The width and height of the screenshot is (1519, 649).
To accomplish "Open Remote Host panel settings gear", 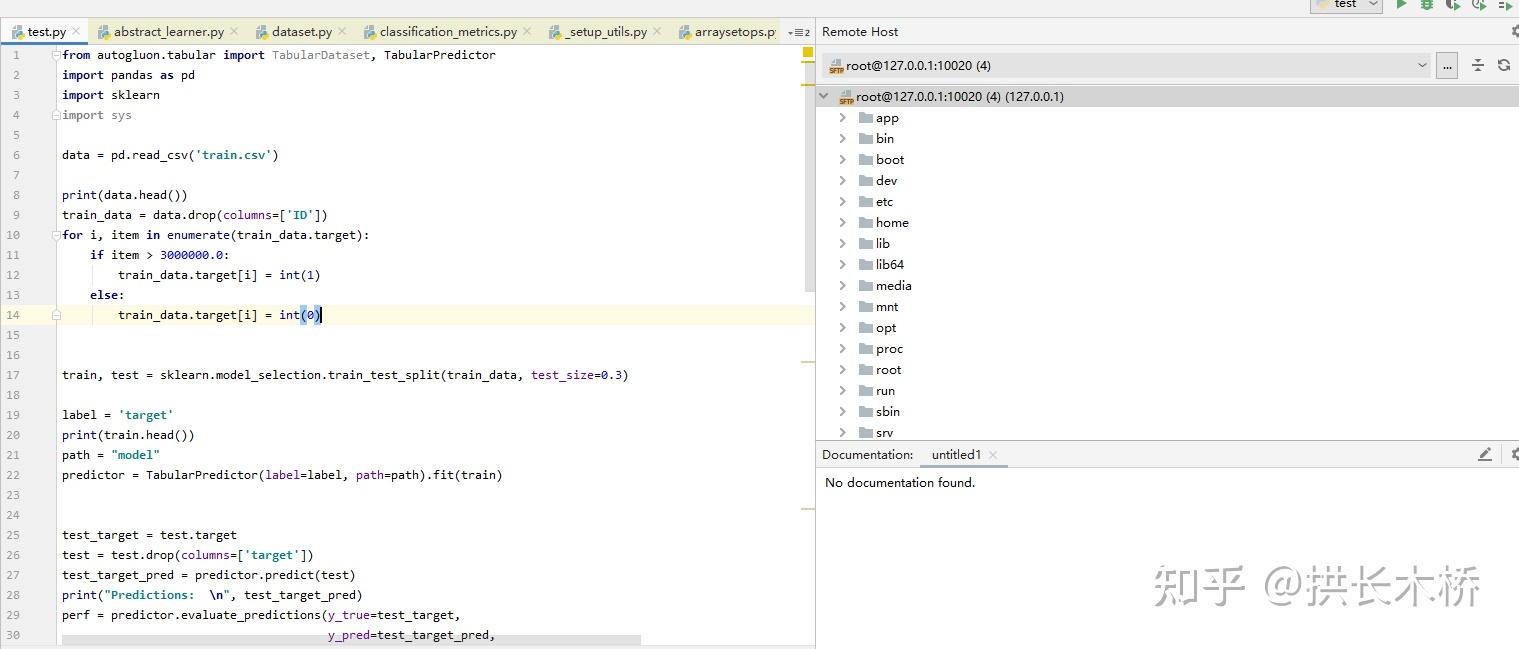I will coord(1514,31).
